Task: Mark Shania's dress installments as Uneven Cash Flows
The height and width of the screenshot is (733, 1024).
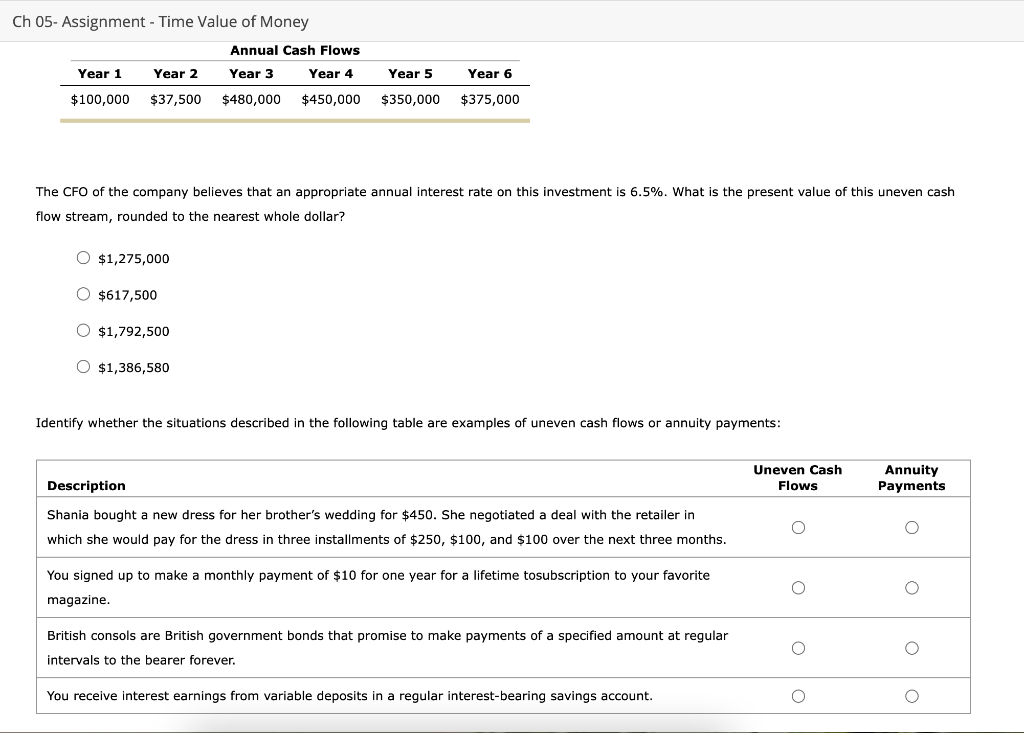Action: (x=797, y=527)
